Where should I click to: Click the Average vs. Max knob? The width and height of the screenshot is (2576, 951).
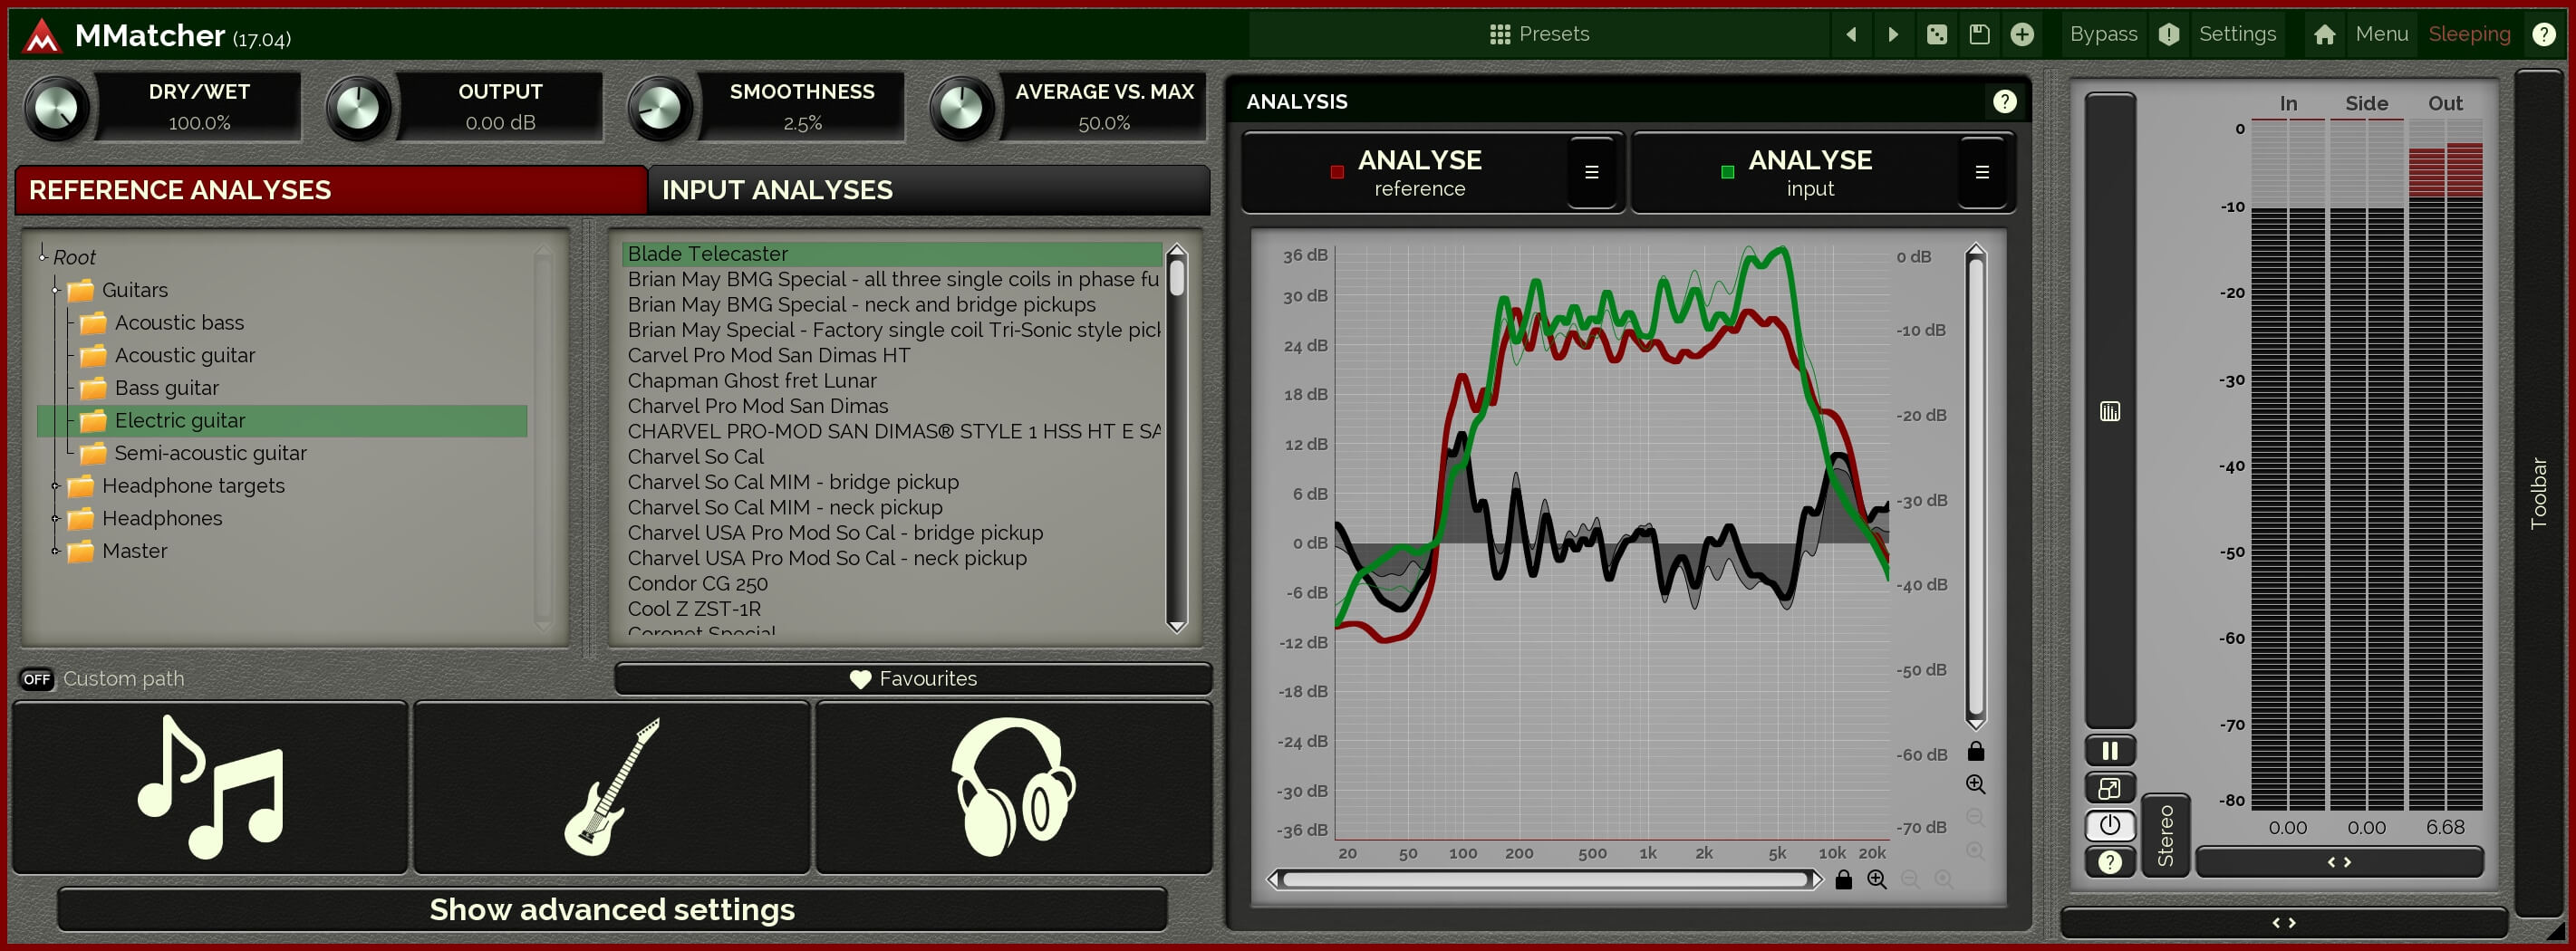point(961,107)
